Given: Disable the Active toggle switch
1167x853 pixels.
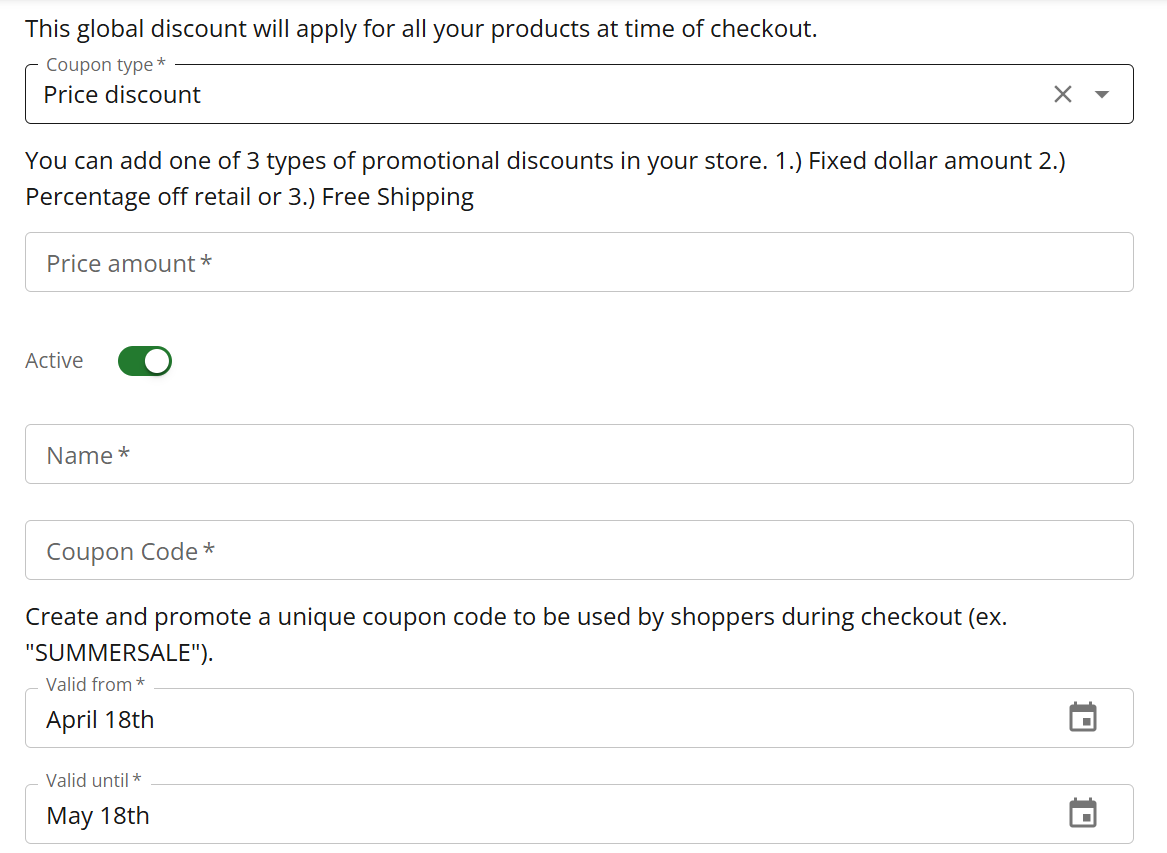Looking at the screenshot, I should tap(145, 361).
